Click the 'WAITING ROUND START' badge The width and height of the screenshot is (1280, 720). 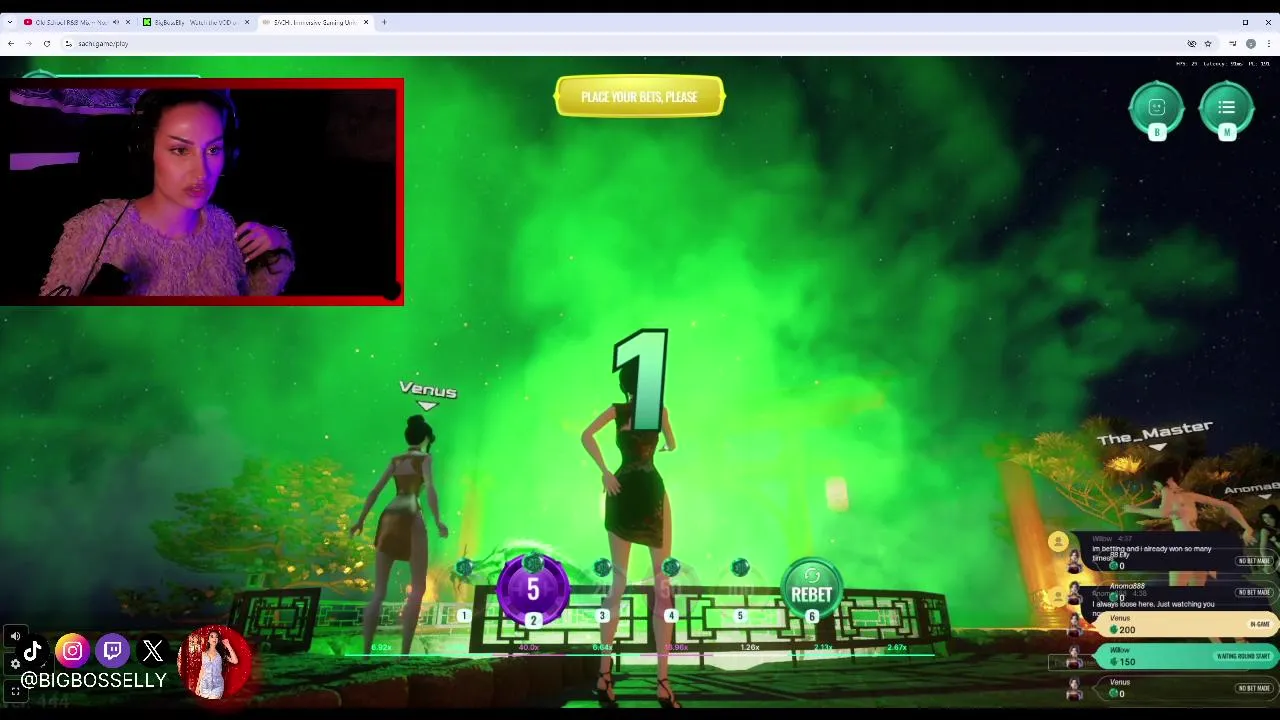pos(1243,656)
